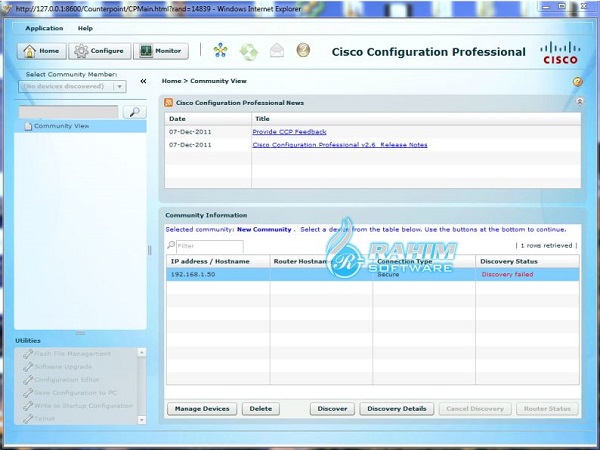Open the v2.6 Release Notes link
Screen dimensions: 600x450
340,145
